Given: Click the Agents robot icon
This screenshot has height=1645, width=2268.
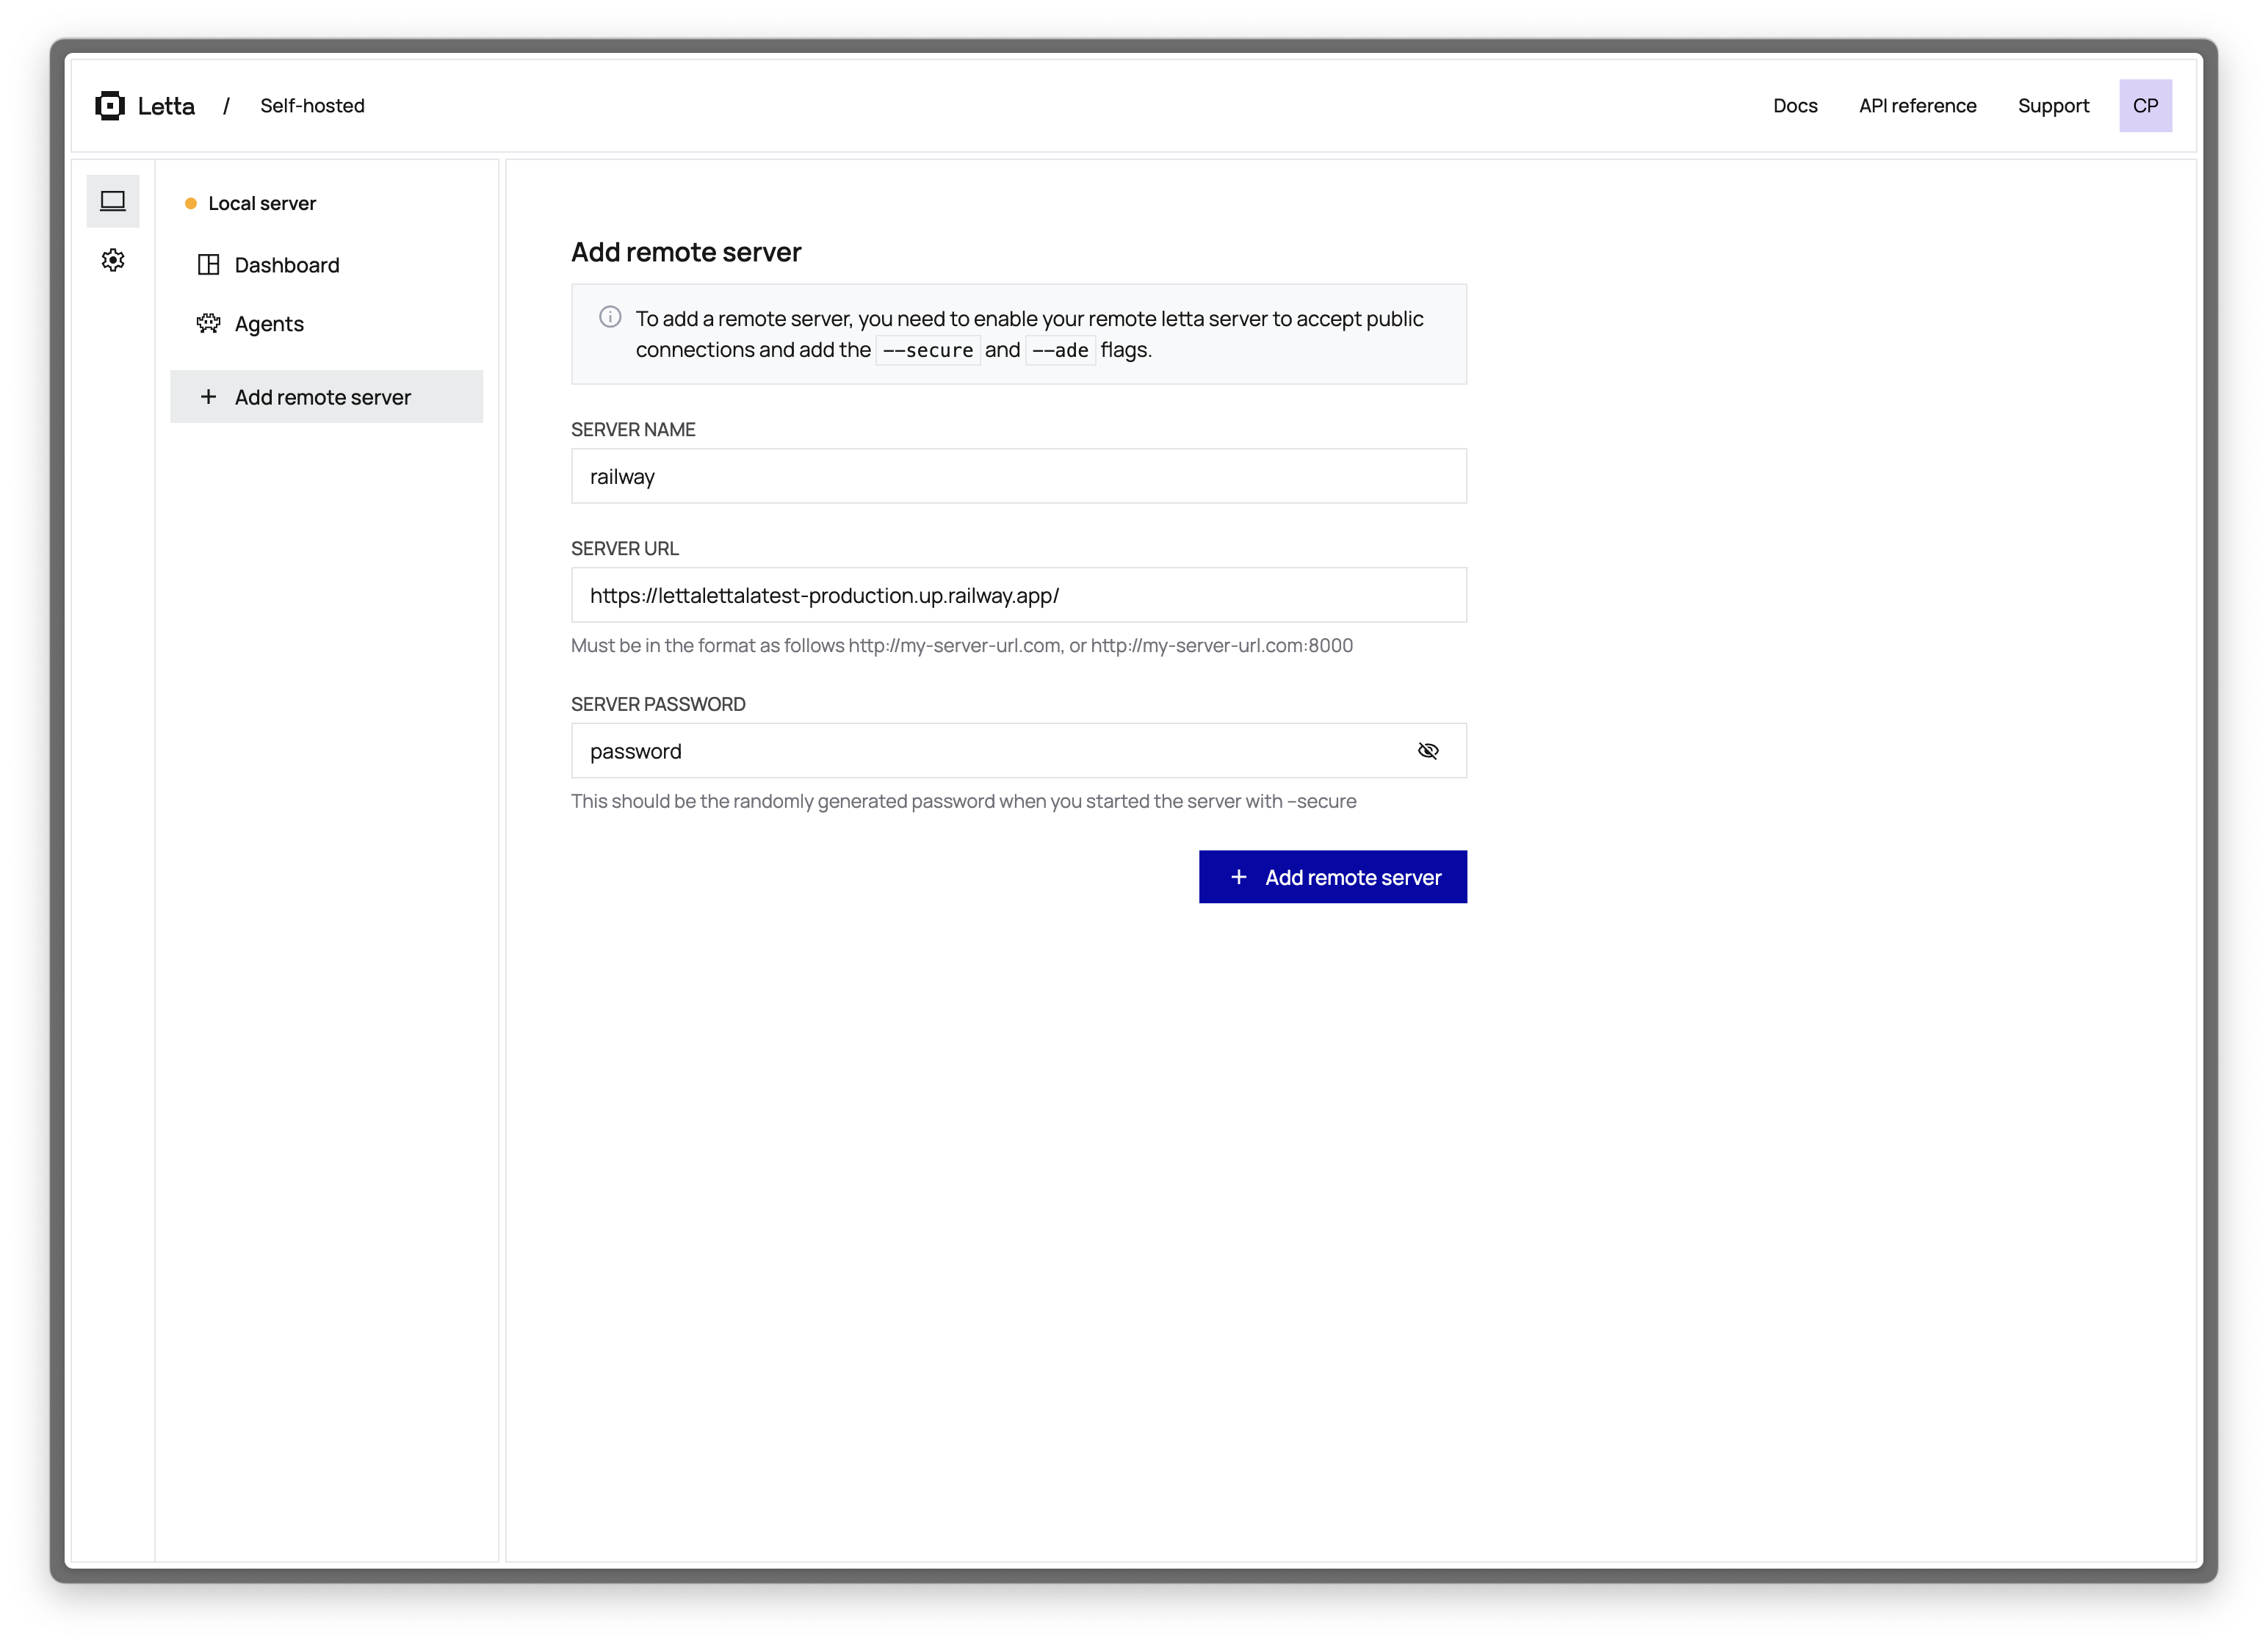Looking at the screenshot, I should click(208, 323).
